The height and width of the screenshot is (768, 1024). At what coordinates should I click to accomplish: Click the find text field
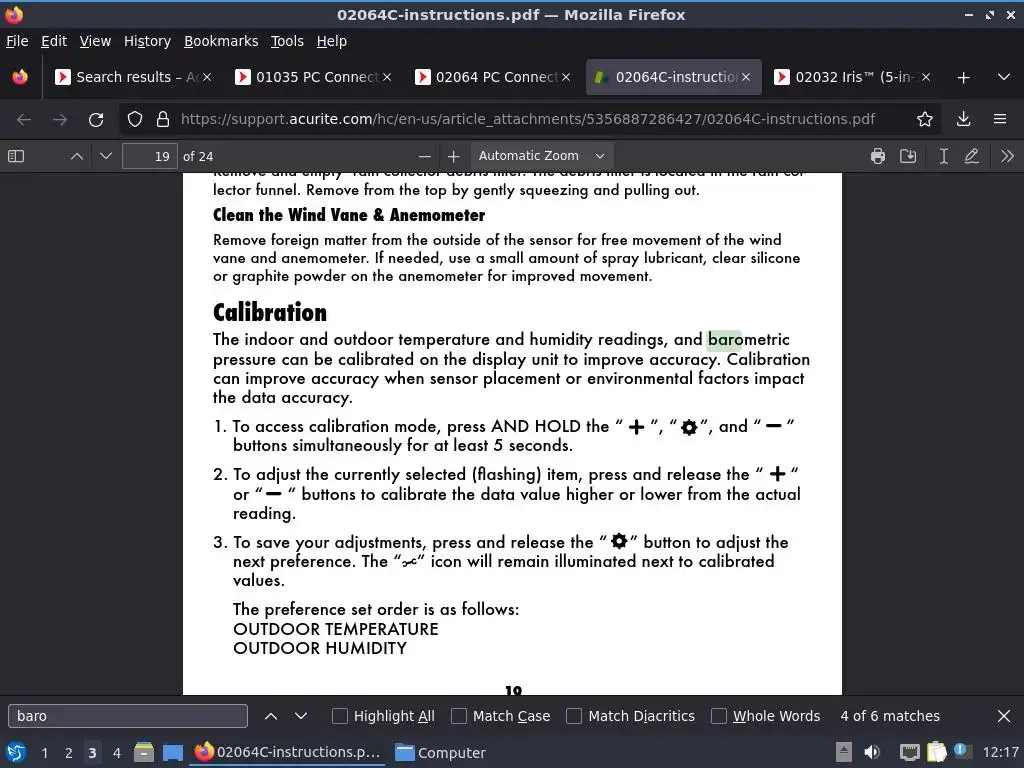click(128, 716)
